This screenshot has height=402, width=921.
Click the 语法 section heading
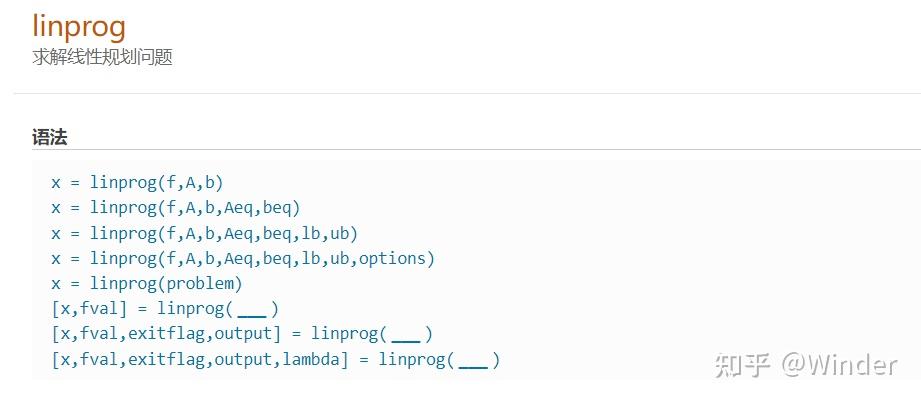pos(49,138)
